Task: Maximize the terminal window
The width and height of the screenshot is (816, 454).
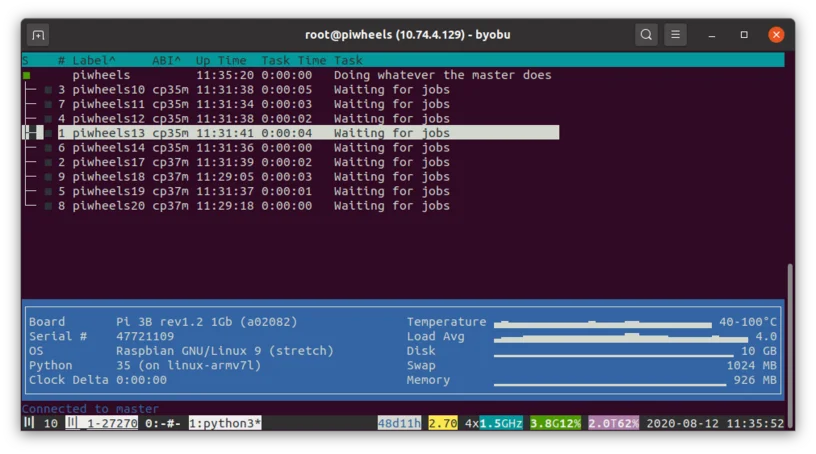Action: [744, 35]
